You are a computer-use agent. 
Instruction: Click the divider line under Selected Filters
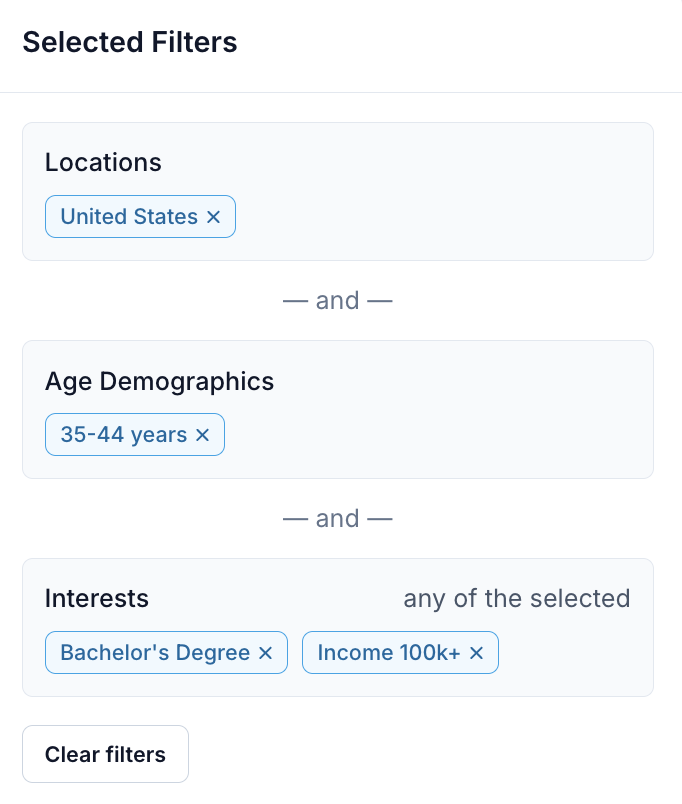[x=340, y=93]
